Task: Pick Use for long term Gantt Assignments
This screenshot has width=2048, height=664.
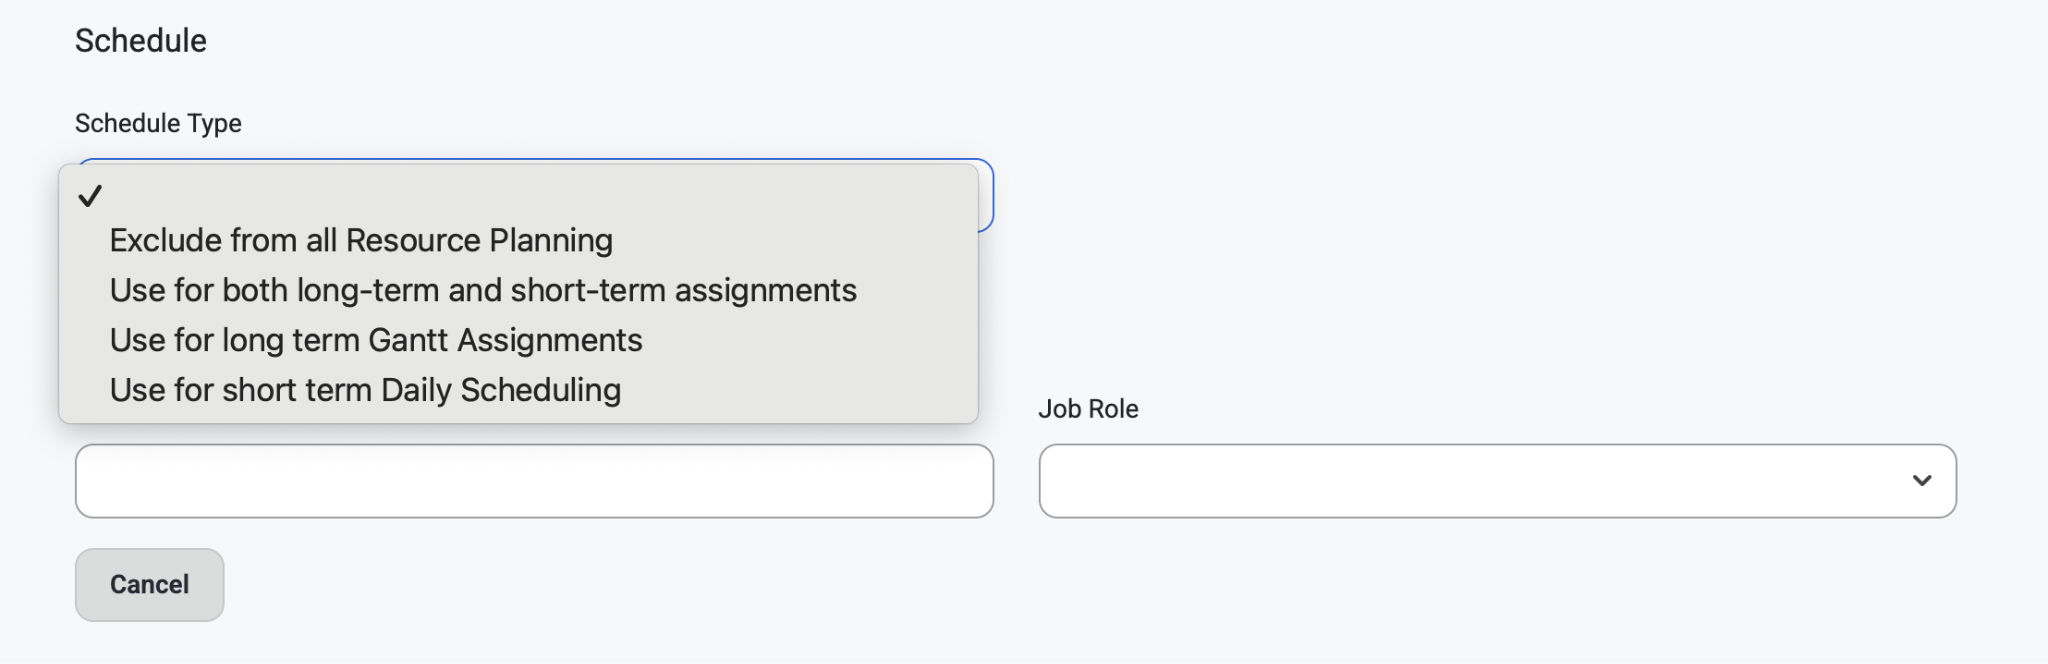Action: click(518, 341)
